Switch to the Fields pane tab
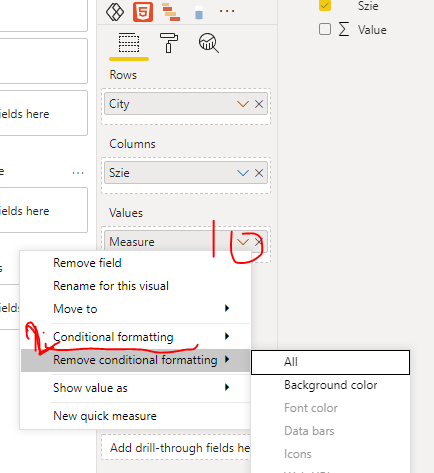 click(x=129, y=43)
